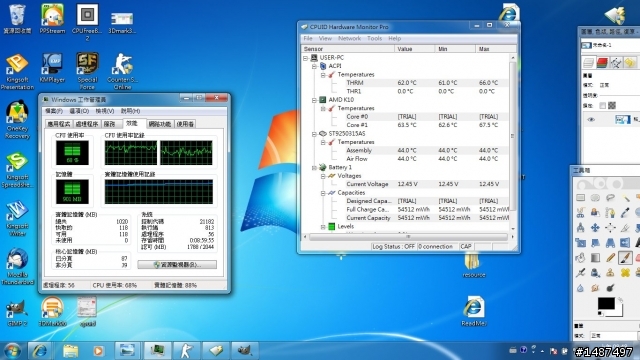Select the Free Select lasso tool

(x=610, y=198)
